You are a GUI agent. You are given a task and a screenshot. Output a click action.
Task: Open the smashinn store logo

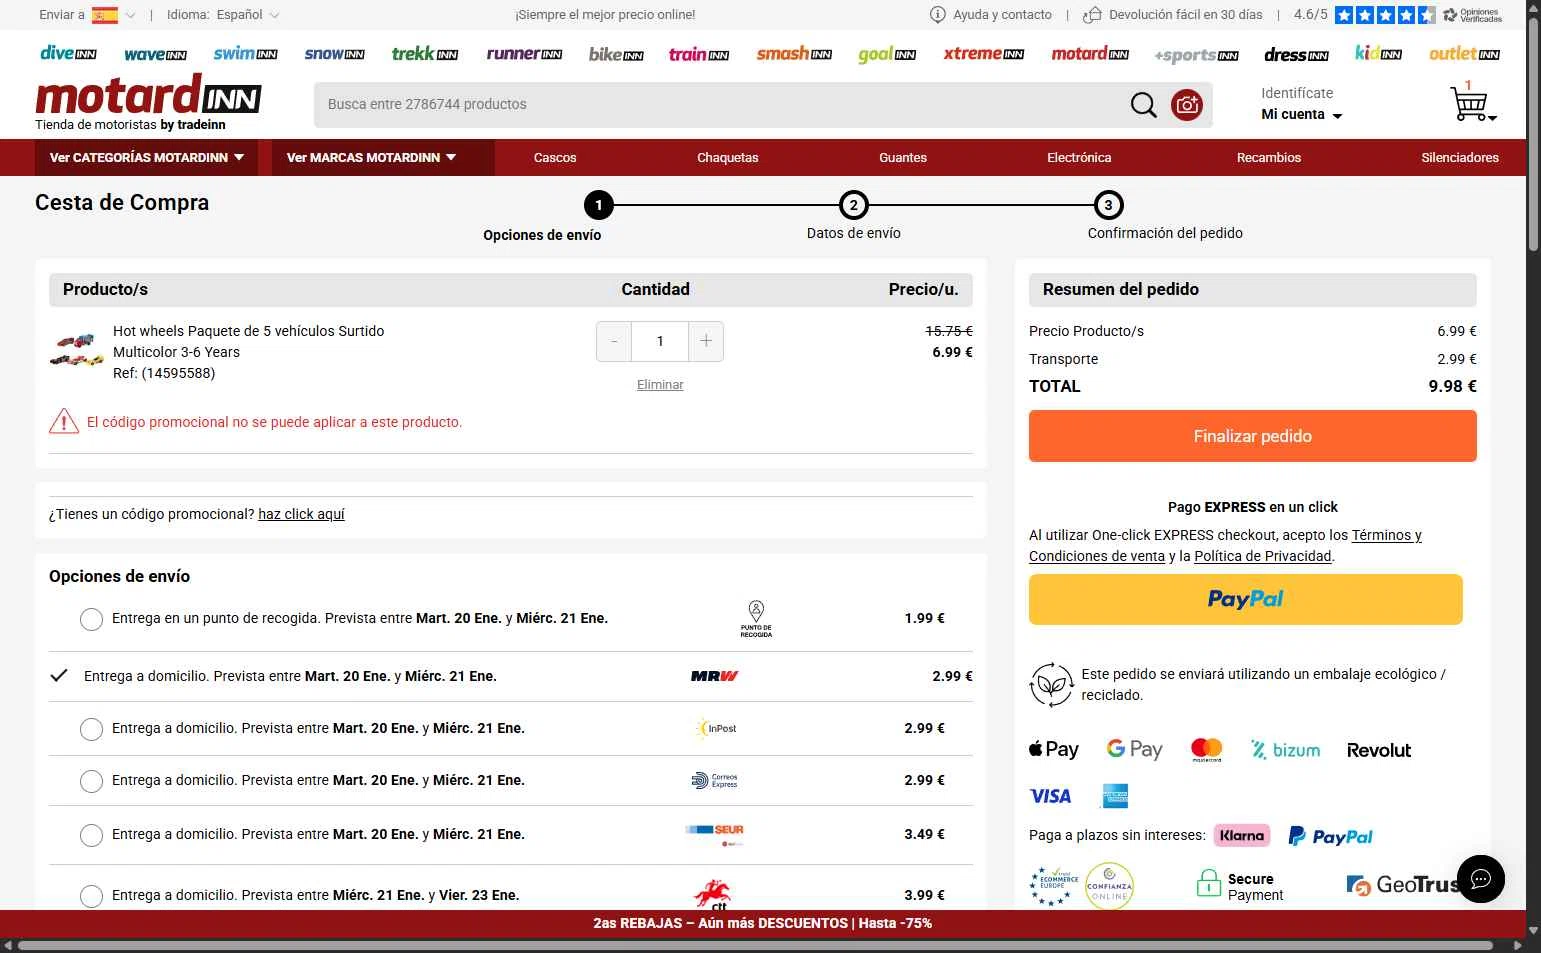(794, 54)
